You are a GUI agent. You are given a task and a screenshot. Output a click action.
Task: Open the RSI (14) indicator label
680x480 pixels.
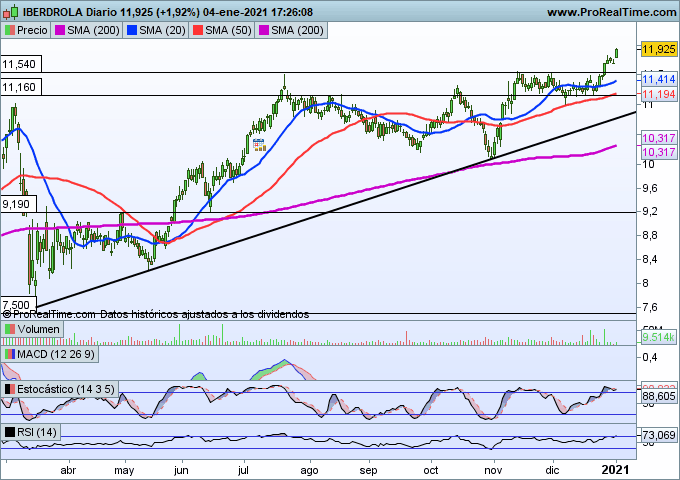(x=37, y=432)
